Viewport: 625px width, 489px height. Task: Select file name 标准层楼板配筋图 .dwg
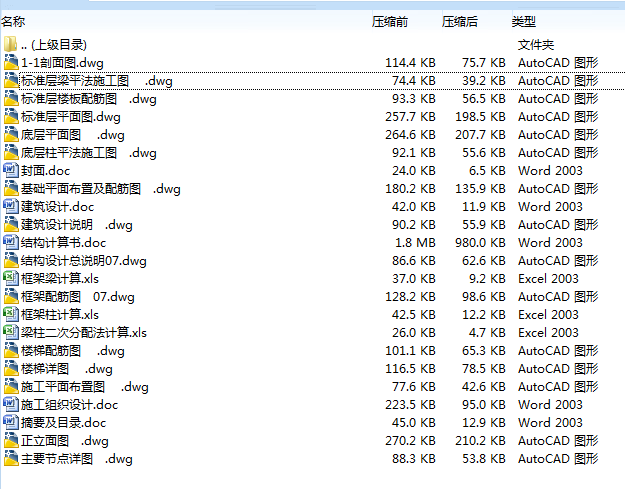tap(88, 99)
